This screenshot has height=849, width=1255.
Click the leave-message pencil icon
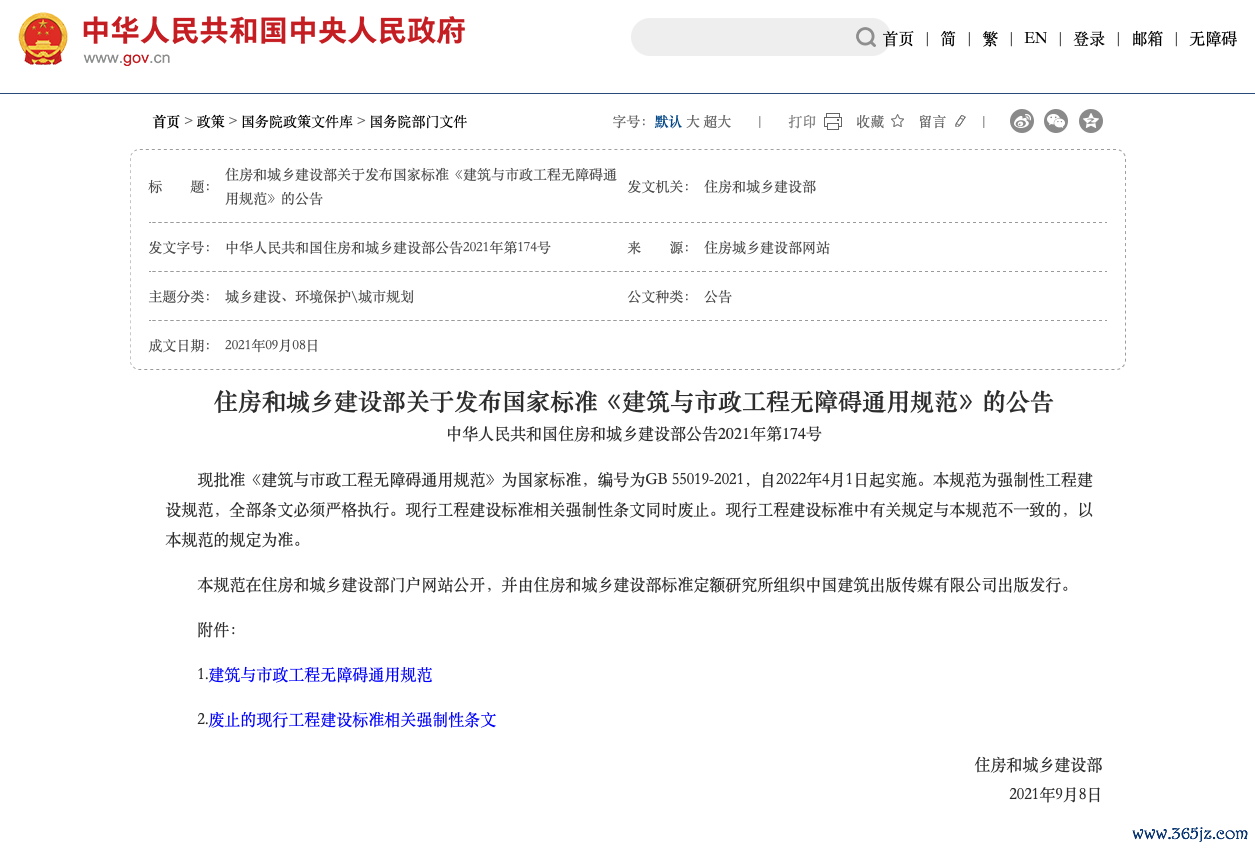pos(960,121)
